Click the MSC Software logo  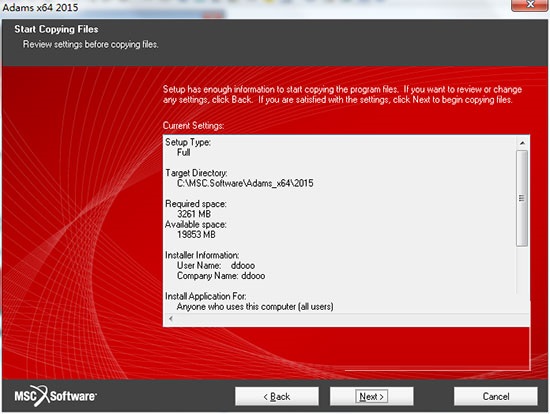tap(55, 396)
